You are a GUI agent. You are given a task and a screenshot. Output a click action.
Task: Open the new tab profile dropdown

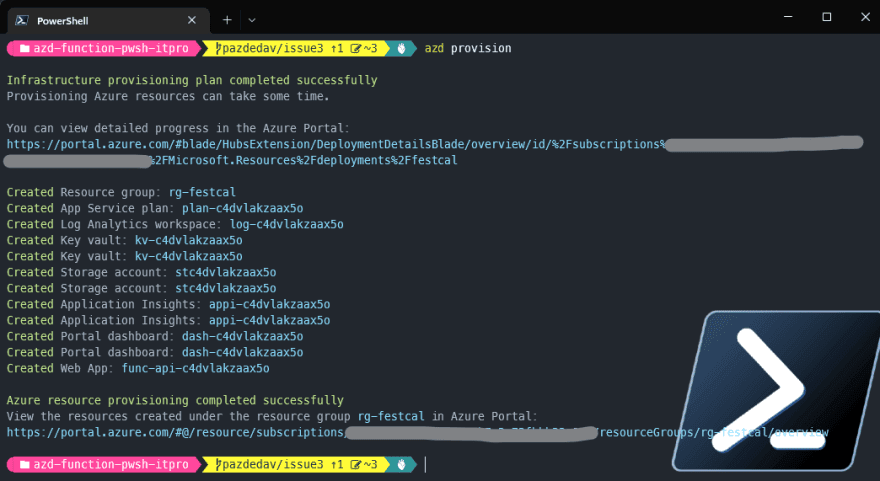pyautogui.click(x=252, y=20)
